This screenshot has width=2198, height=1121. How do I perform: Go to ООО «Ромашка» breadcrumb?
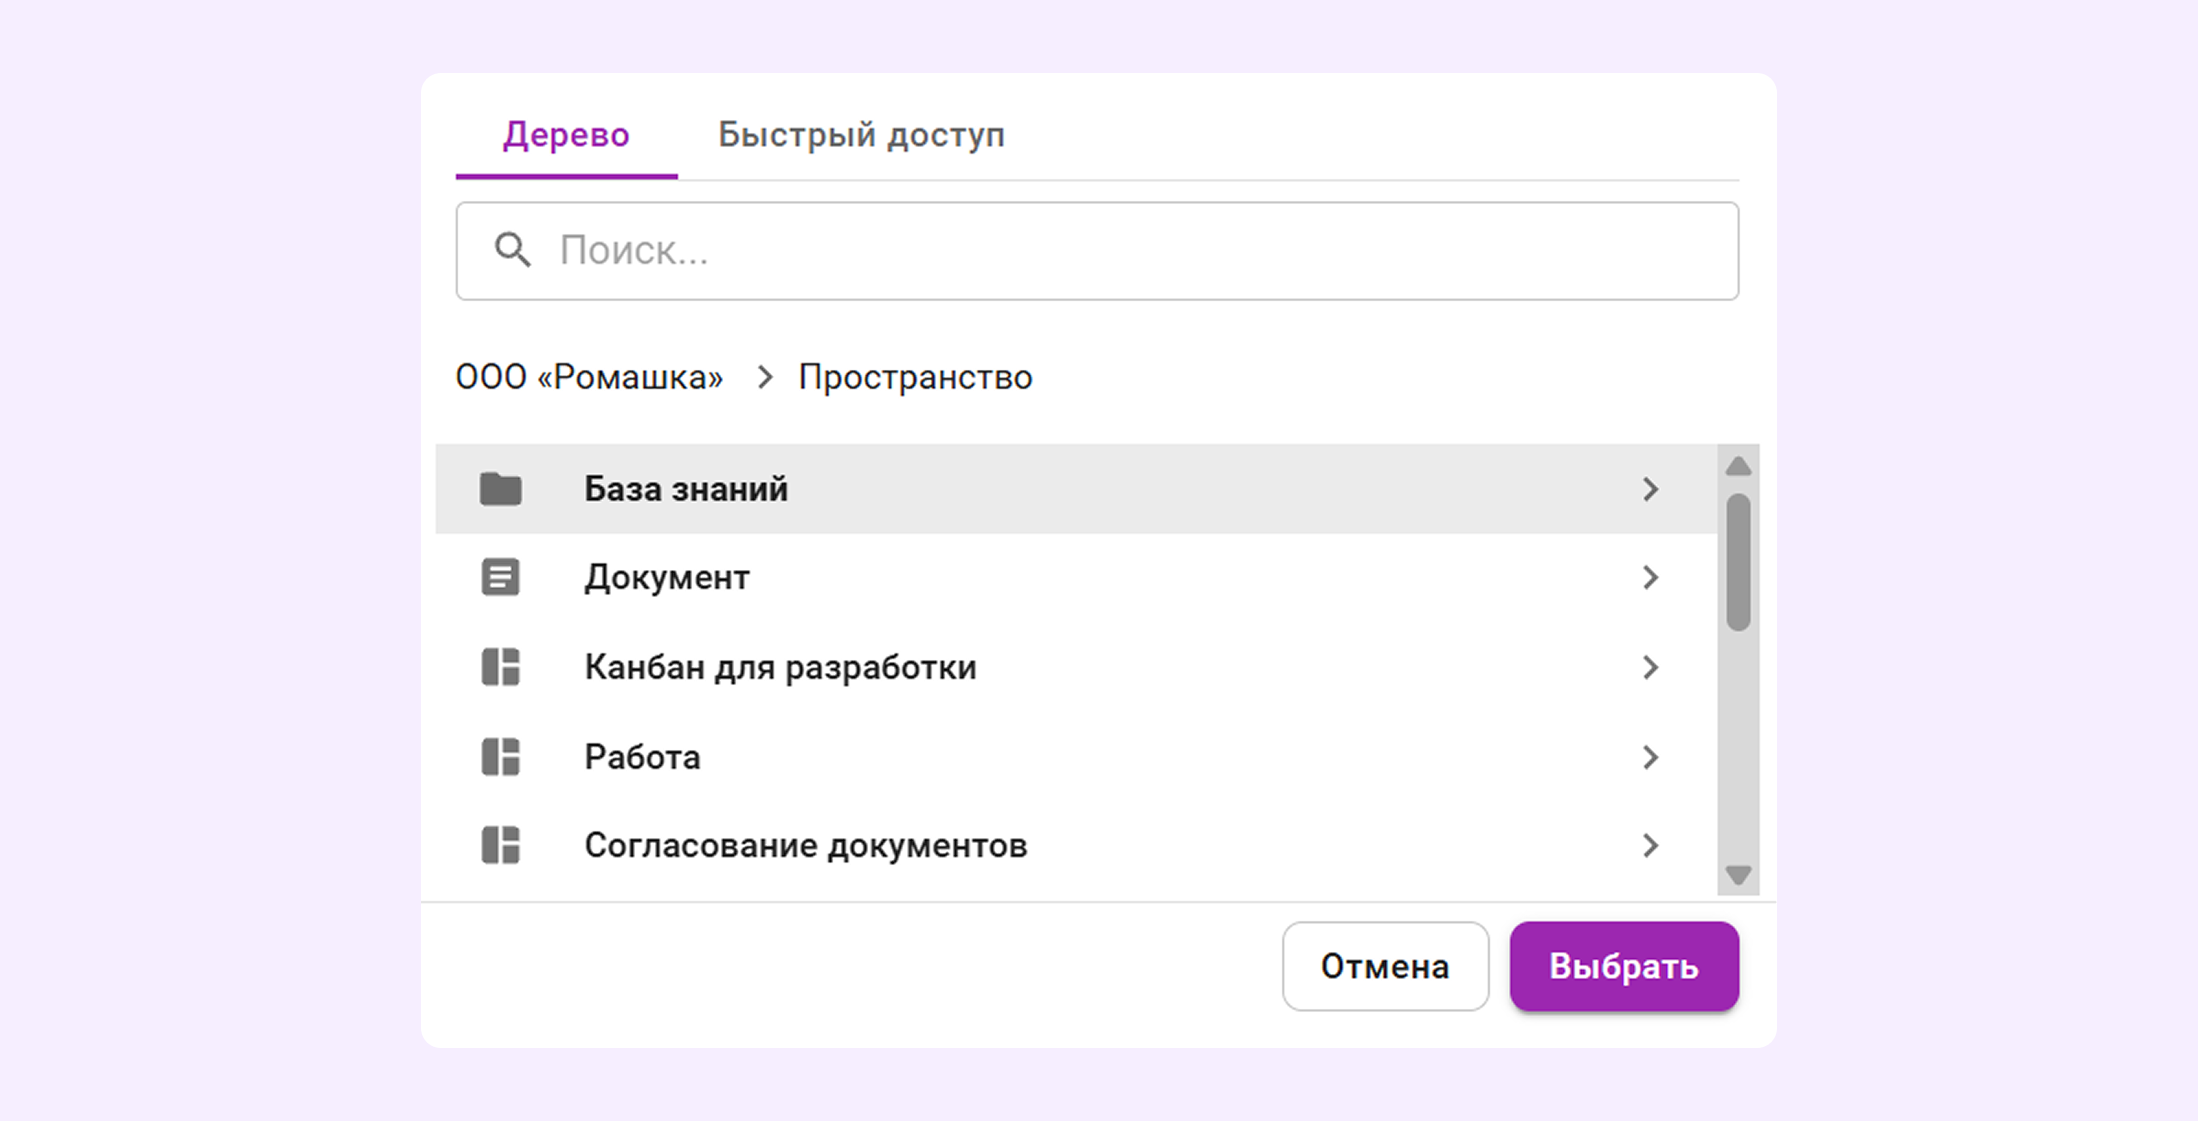pos(589,377)
